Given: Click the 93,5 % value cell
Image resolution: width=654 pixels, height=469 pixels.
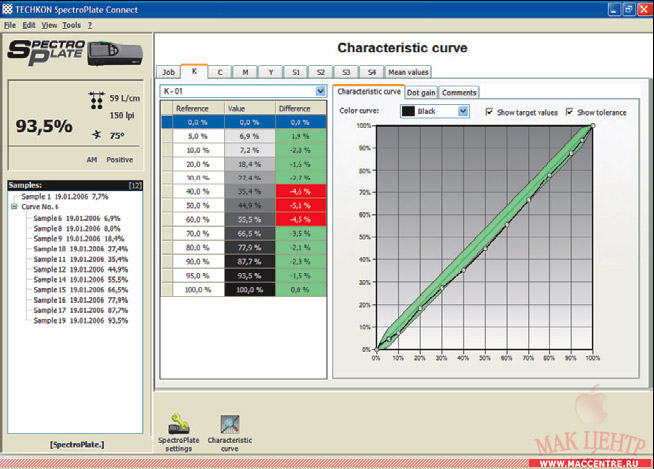Looking at the screenshot, I should click(x=249, y=276).
